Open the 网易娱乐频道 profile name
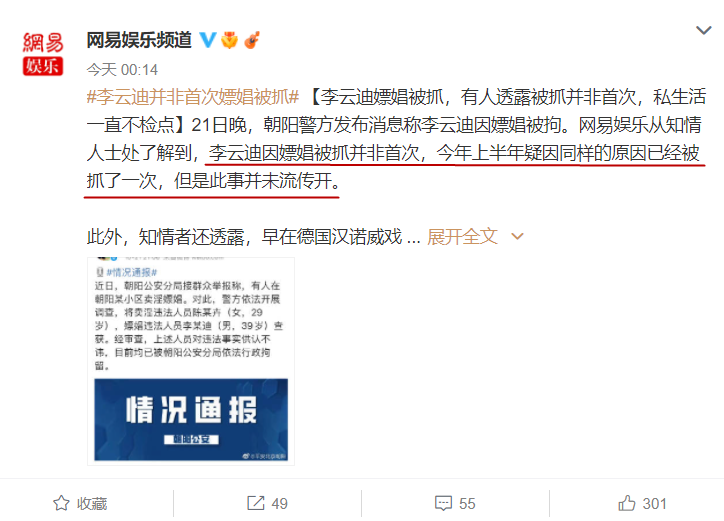 [x=139, y=40]
